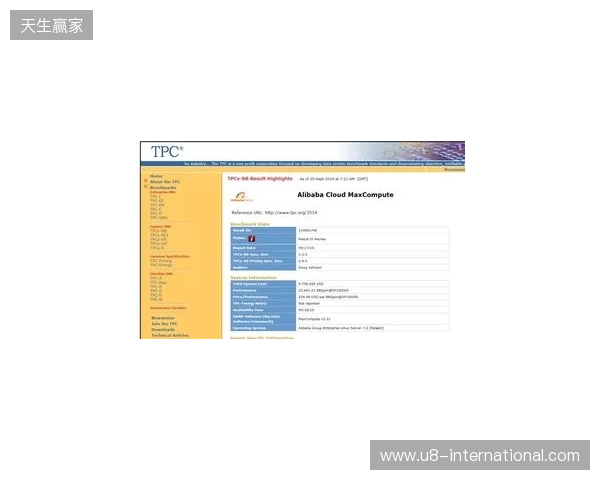This screenshot has width=600, height=480.
Task: Click the Performance BBQpm value
Action: click(323, 291)
